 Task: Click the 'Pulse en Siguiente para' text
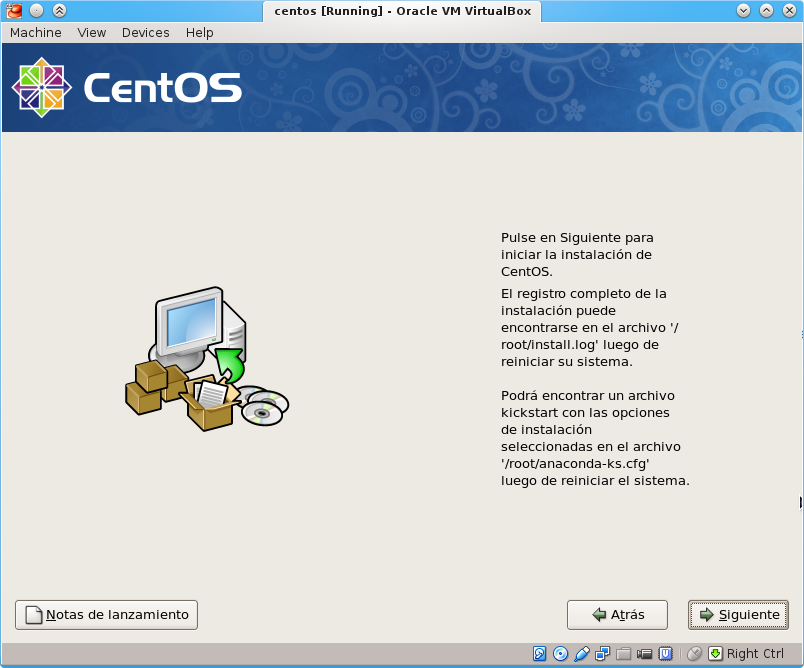[x=577, y=238]
